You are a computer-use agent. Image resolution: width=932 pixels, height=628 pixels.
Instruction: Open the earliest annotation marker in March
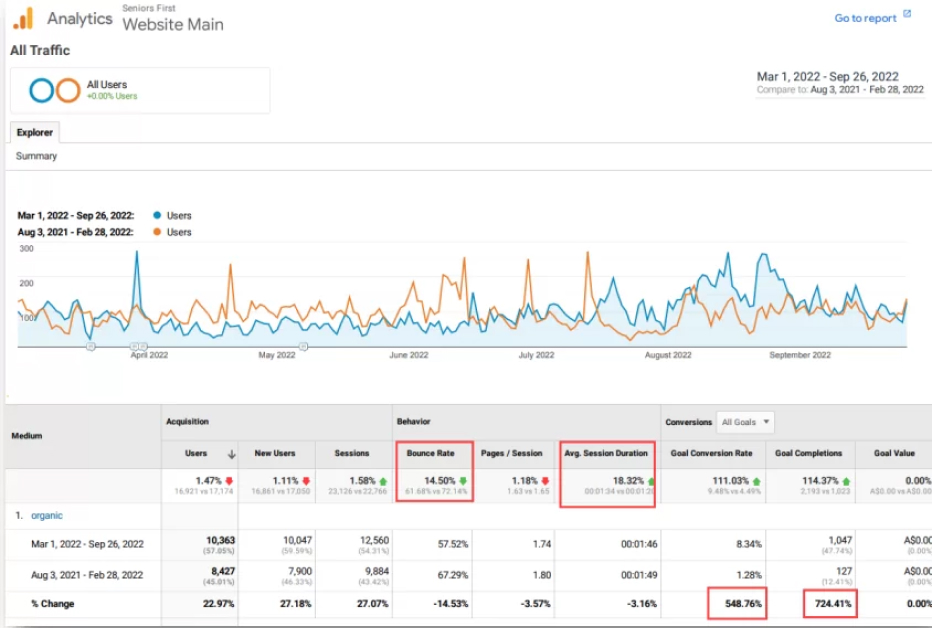pos(90,346)
